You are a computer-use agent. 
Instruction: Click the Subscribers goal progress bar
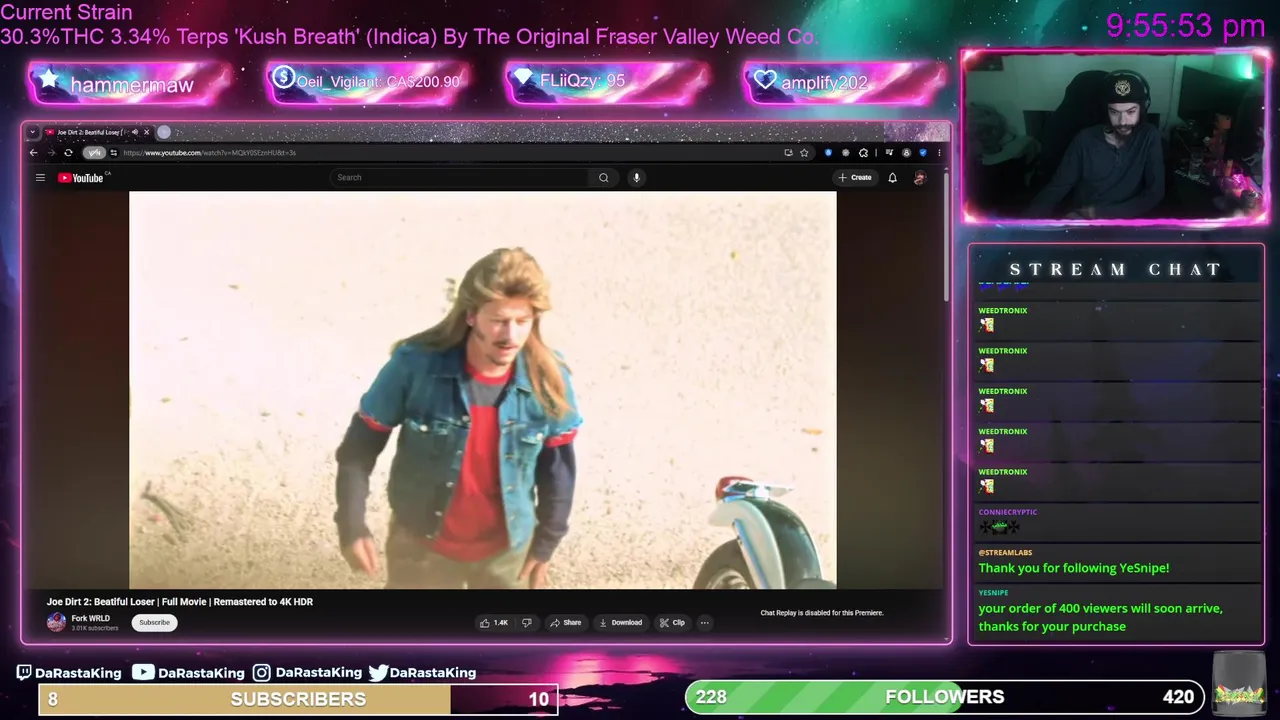pyautogui.click(x=298, y=698)
